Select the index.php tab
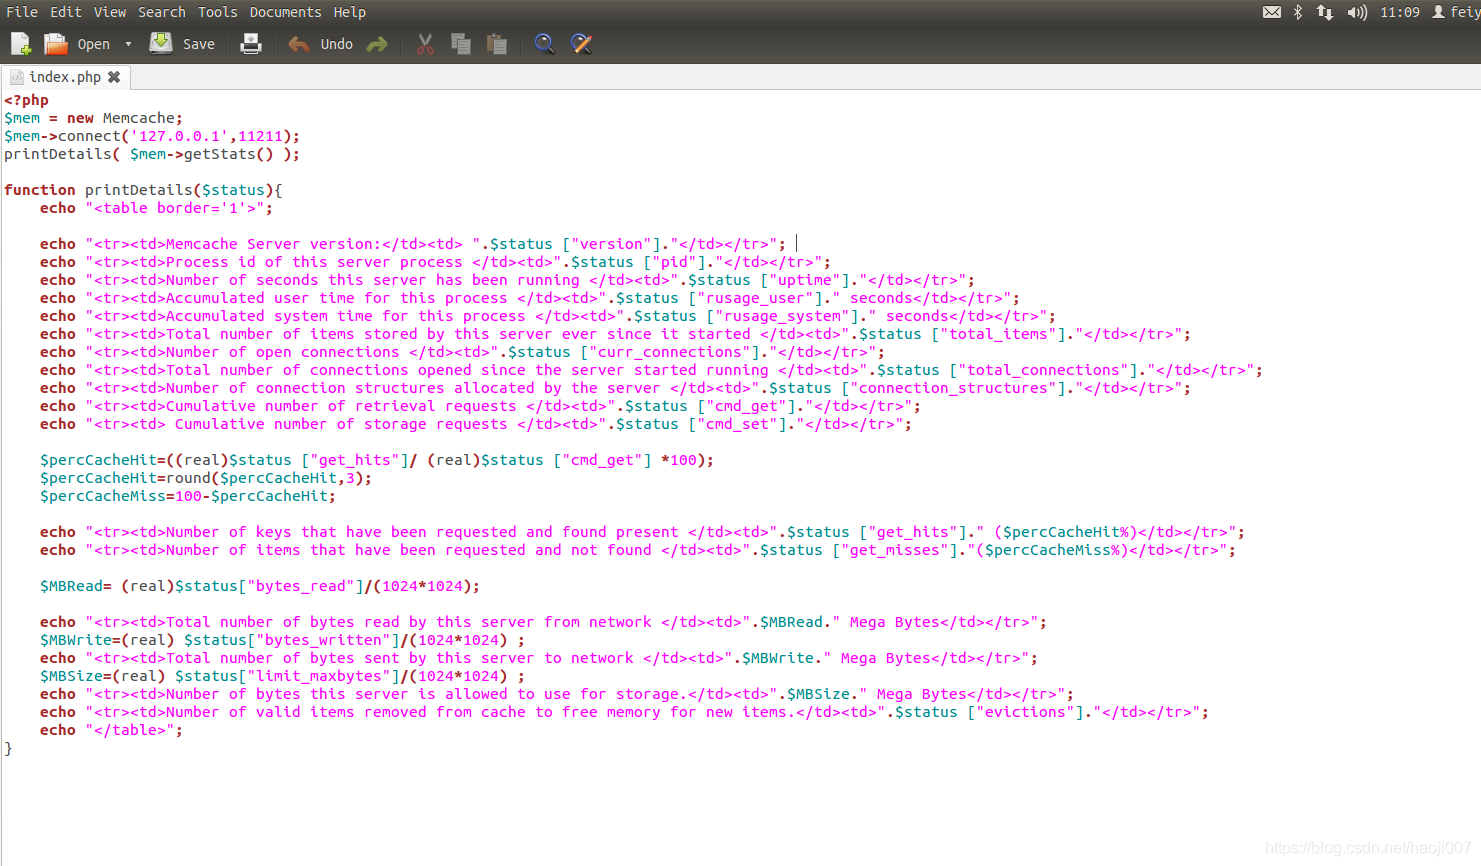Viewport: 1481px width, 866px height. (x=65, y=77)
